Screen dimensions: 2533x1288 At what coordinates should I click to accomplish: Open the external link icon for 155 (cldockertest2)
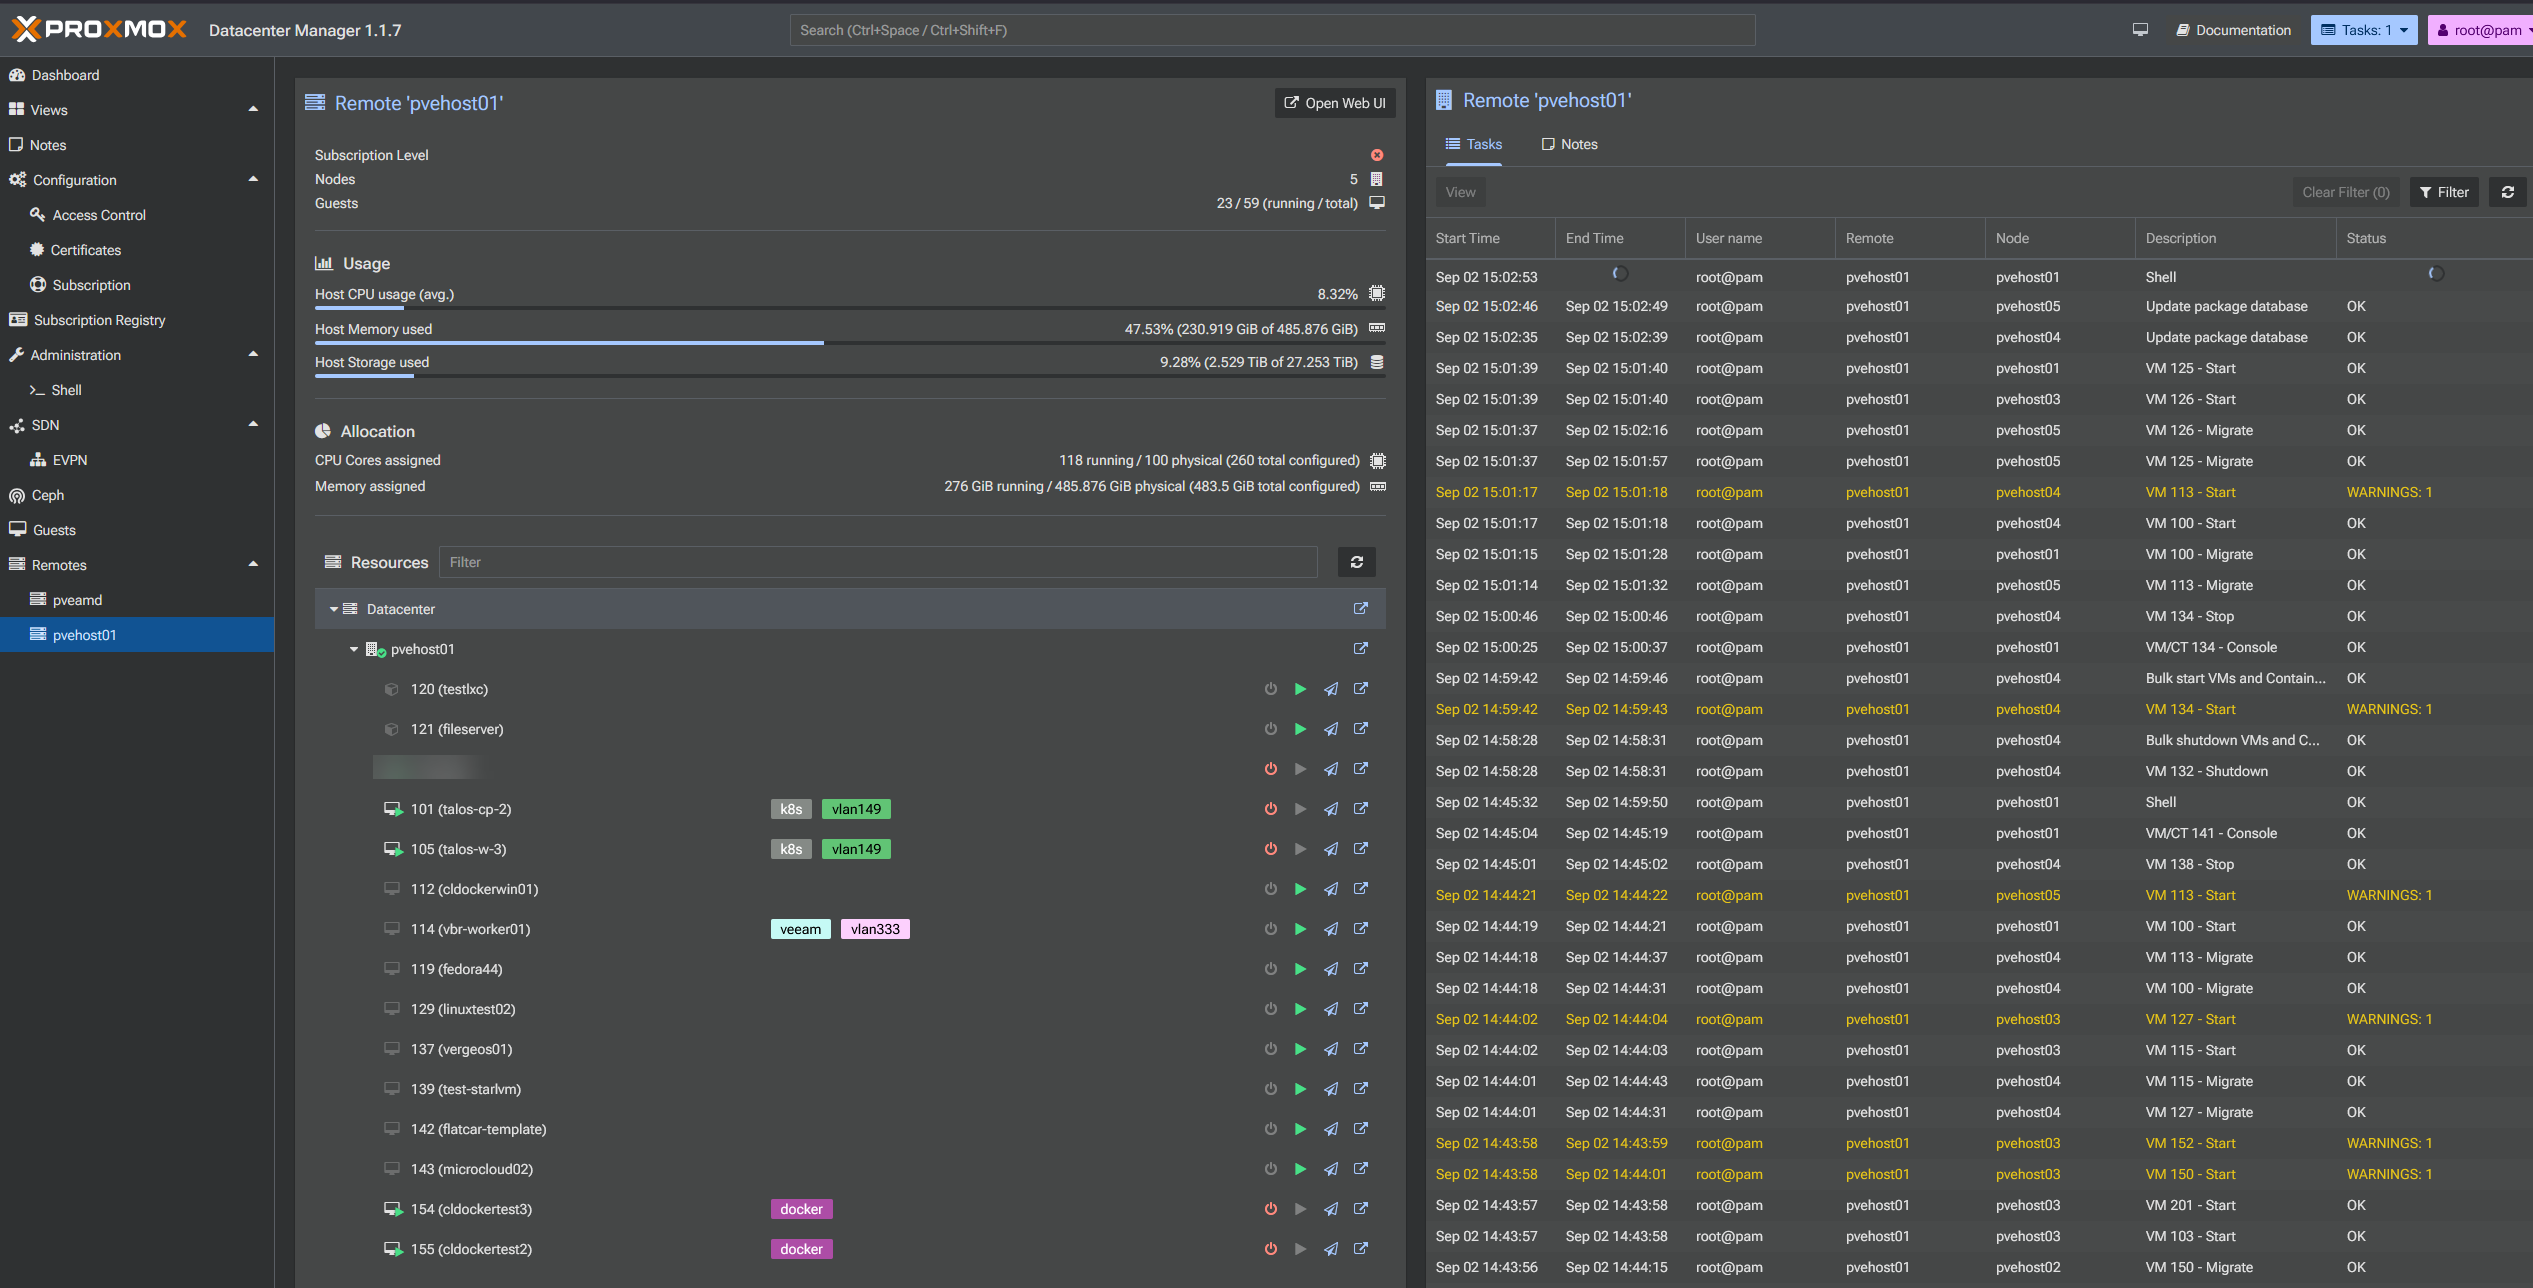pos(1361,1249)
